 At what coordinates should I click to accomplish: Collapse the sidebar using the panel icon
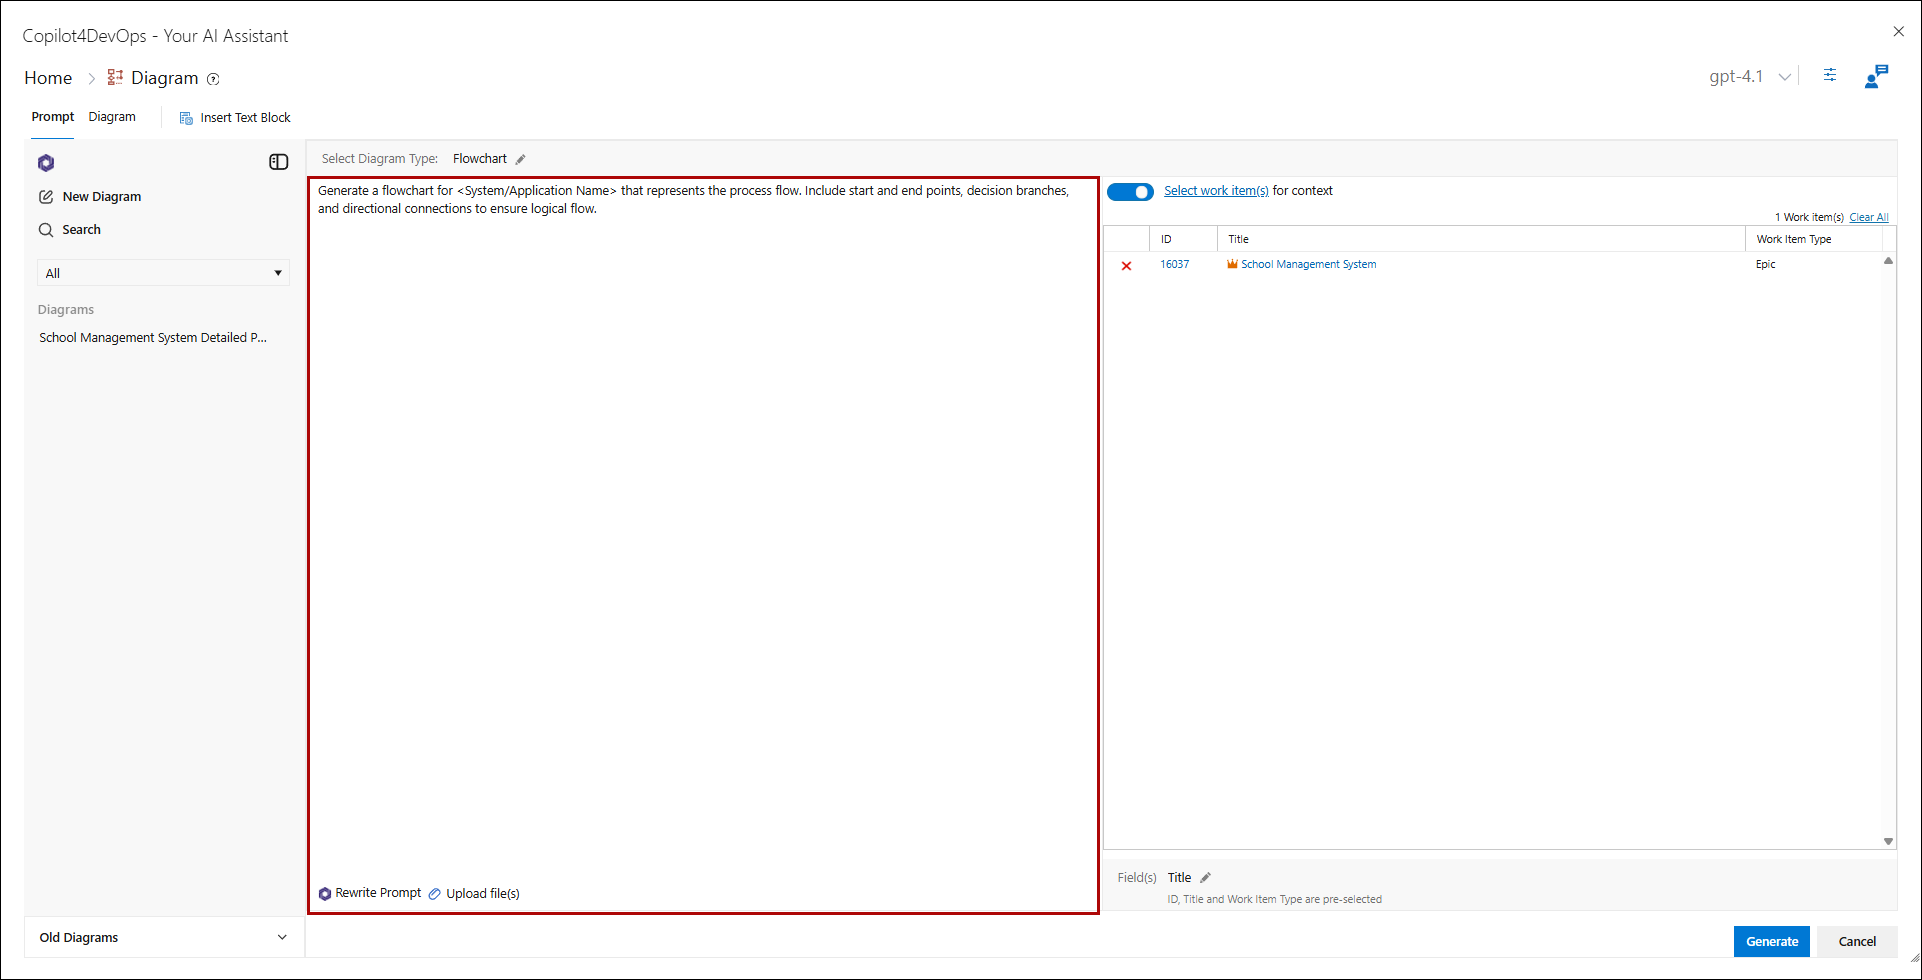(279, 162)
